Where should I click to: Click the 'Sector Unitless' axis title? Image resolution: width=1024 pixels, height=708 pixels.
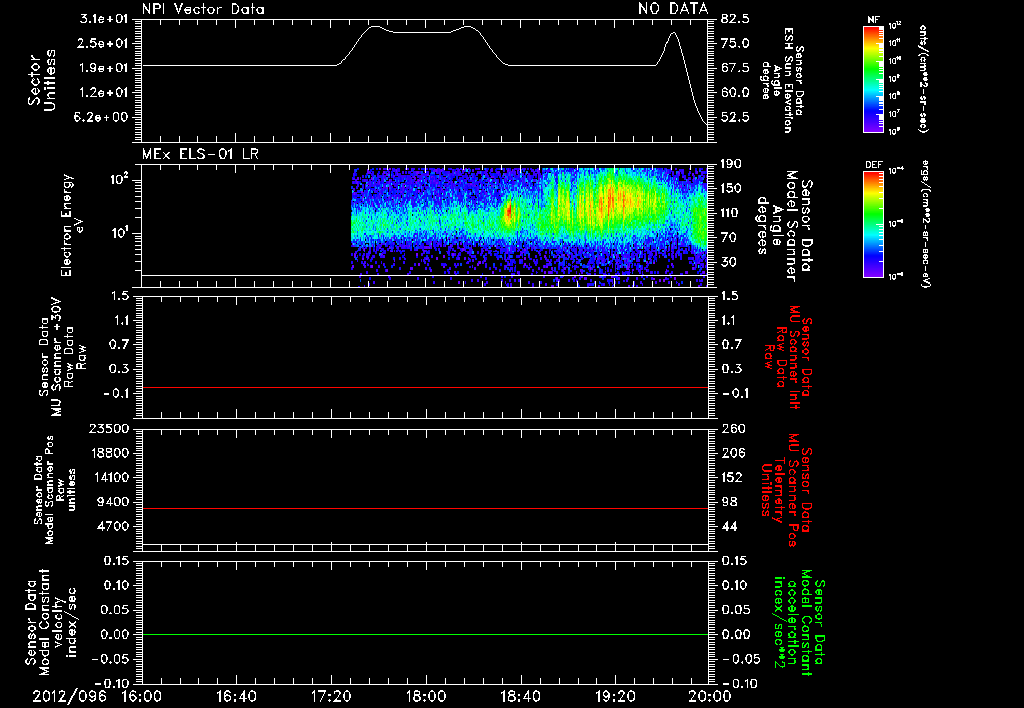click(x=42, y=80)
